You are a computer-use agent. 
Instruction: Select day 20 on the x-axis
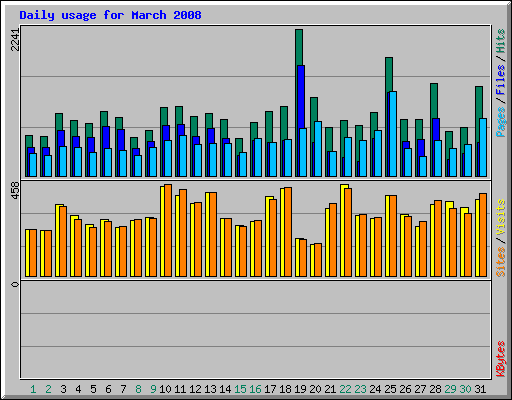click(315, 389)
